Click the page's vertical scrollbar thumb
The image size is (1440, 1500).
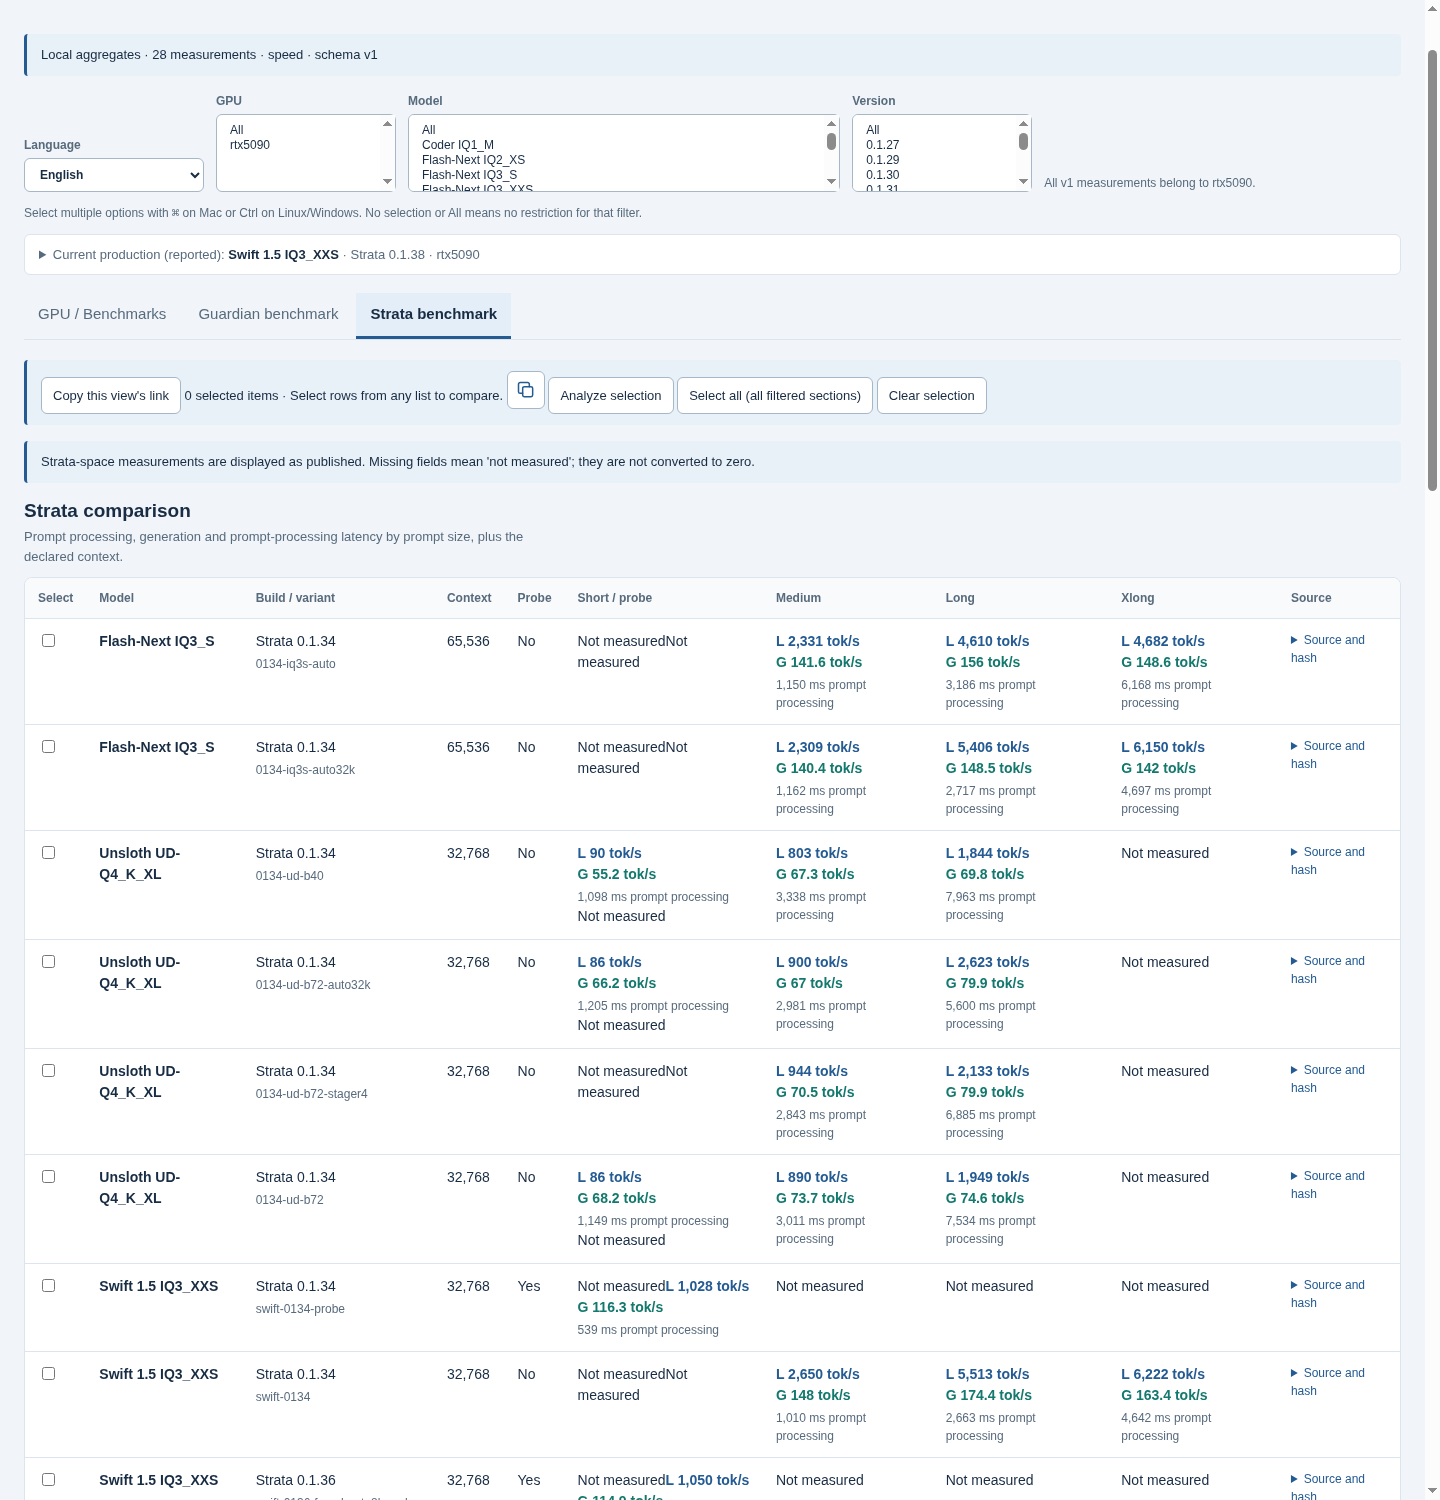tap(1432, 270)
